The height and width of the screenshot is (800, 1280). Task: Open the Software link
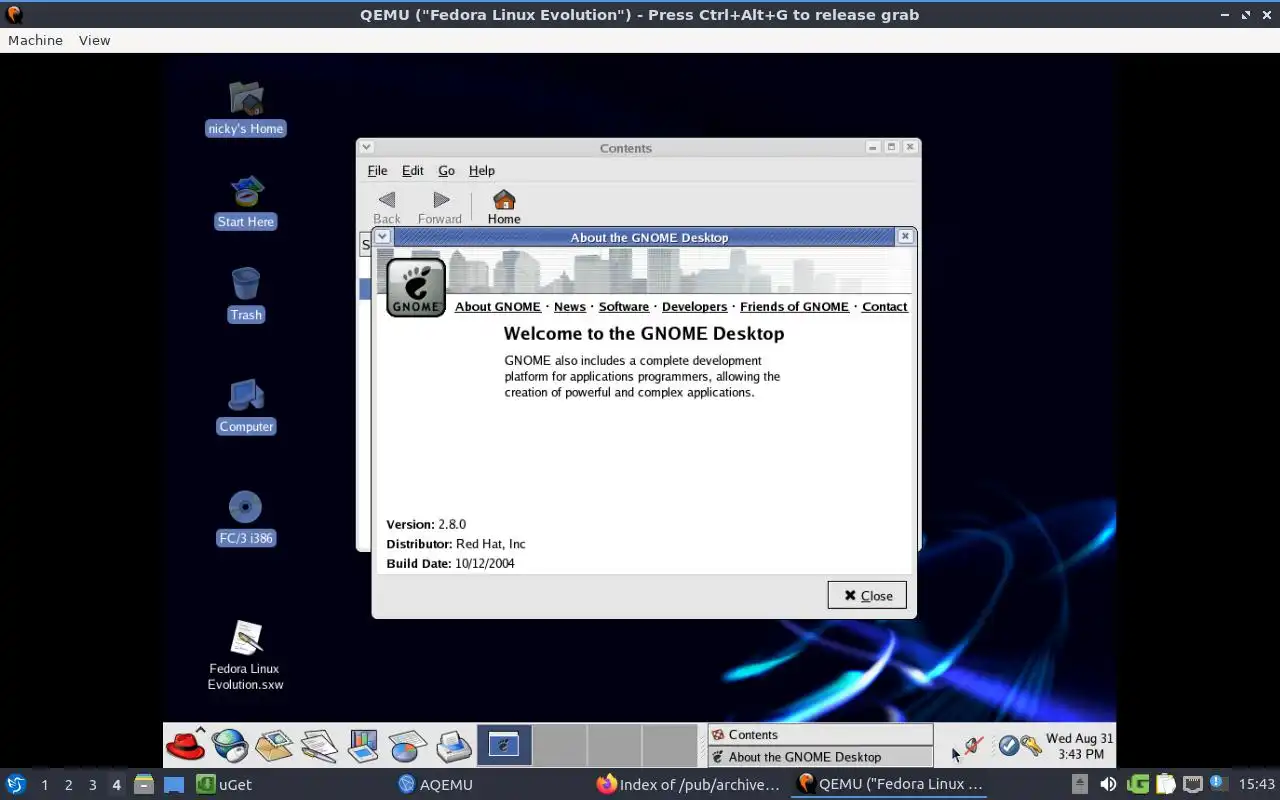tap(624, 307)
